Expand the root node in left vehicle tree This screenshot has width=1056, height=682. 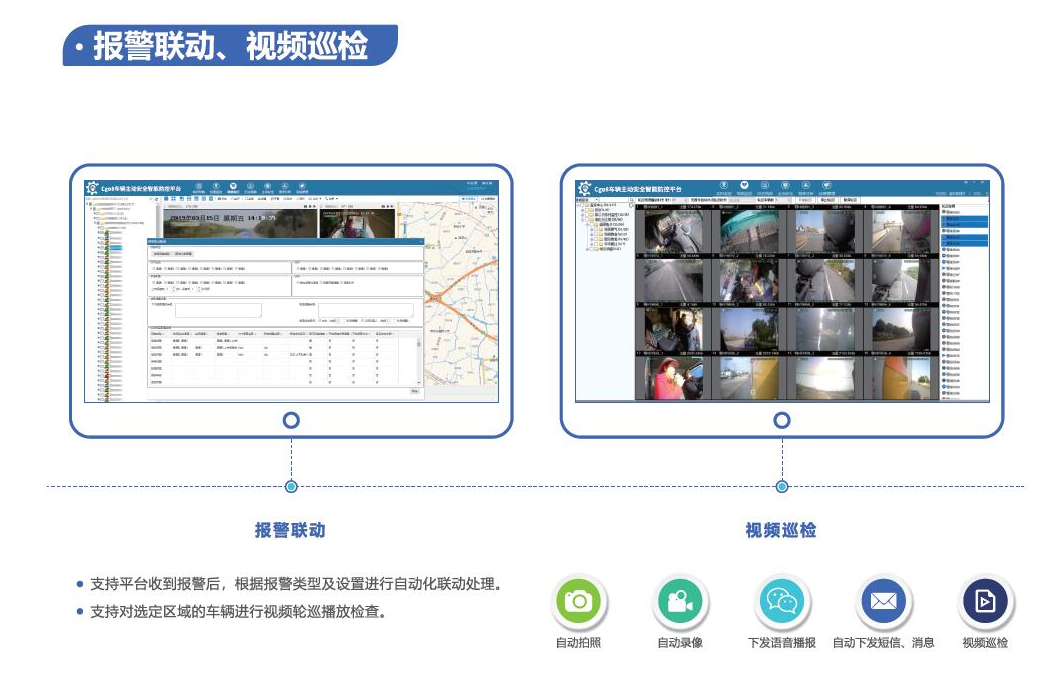88,205
